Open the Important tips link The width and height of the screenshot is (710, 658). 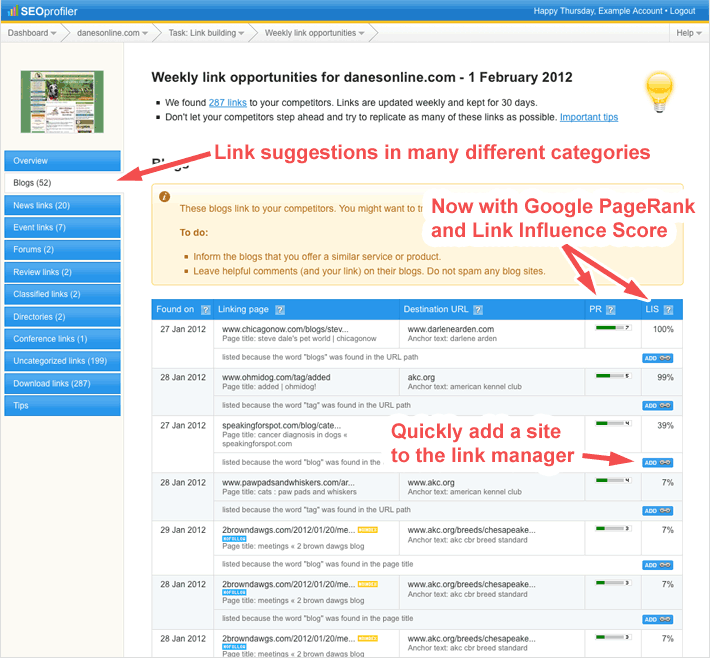click(589, 117)
